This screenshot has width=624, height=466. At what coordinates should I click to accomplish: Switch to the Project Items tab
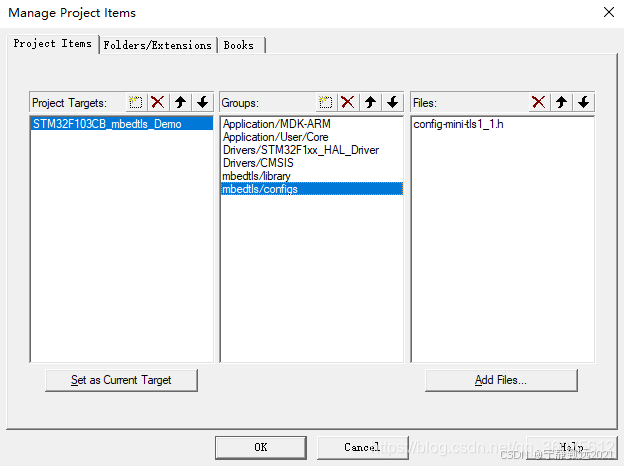(53, 43)
